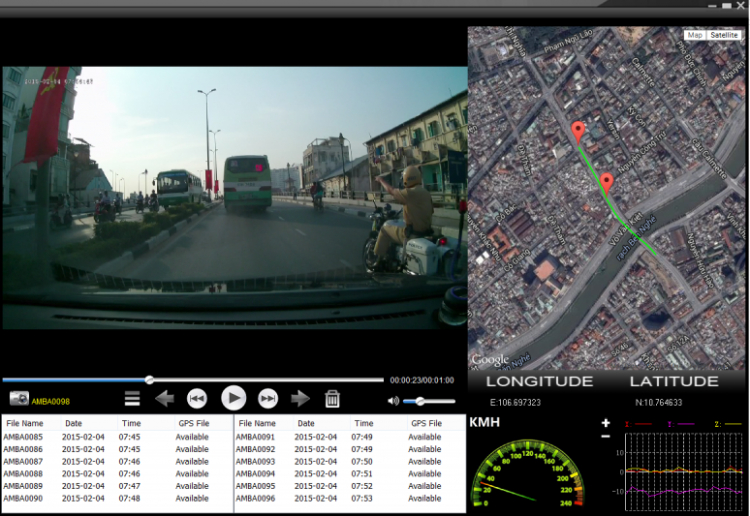Select the file AMBA0094 in list
The width and height of the screenshot is (750, 516).
tap(349, 473)
